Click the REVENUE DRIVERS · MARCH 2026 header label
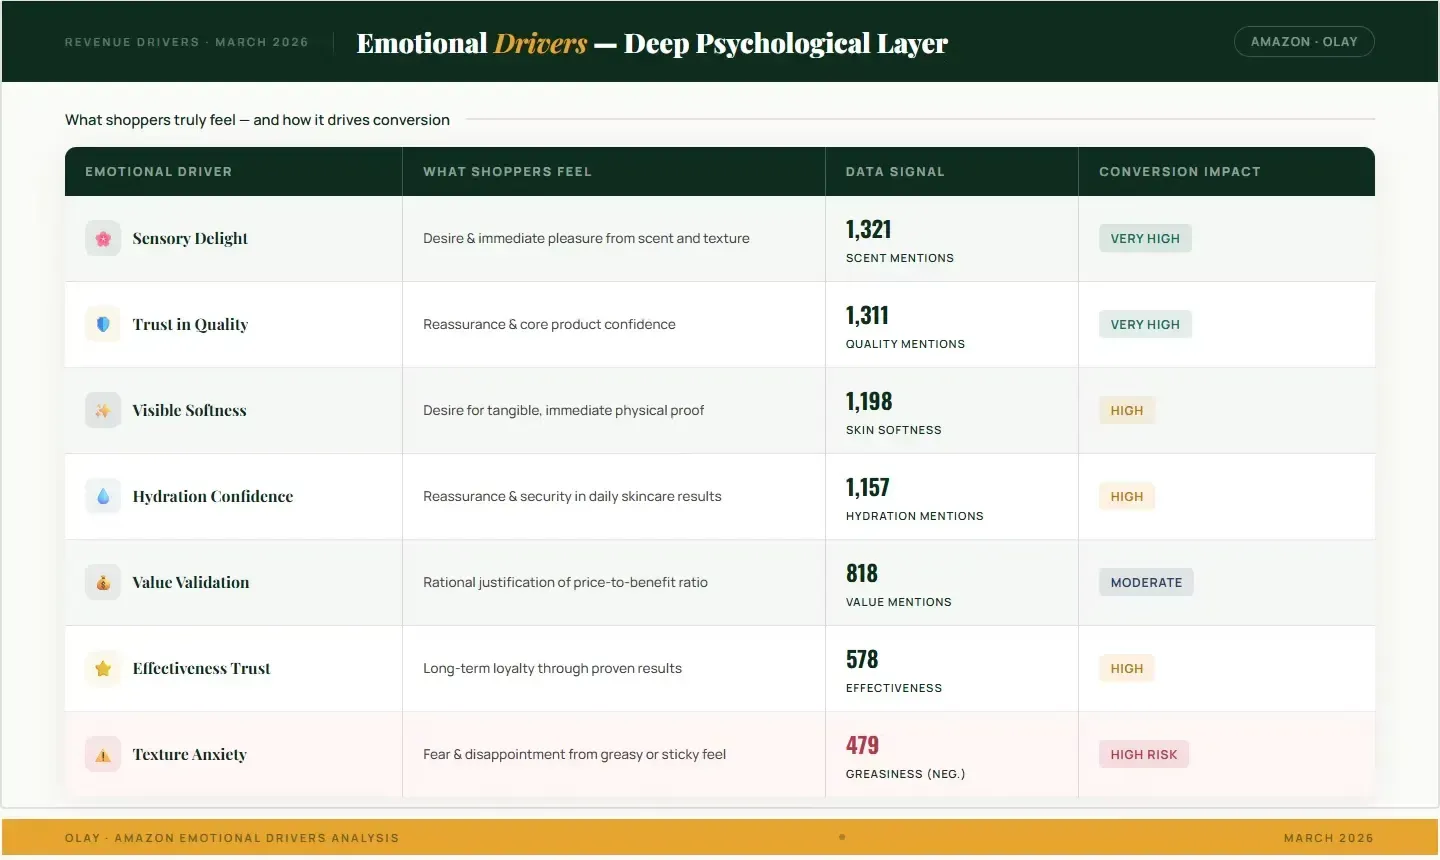 click(x=187, y=43)
